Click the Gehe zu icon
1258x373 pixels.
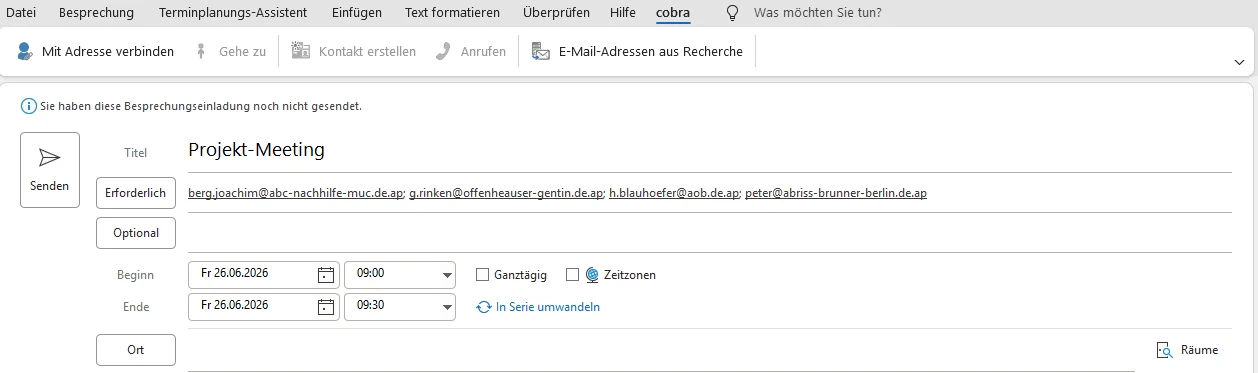[201, 51]
